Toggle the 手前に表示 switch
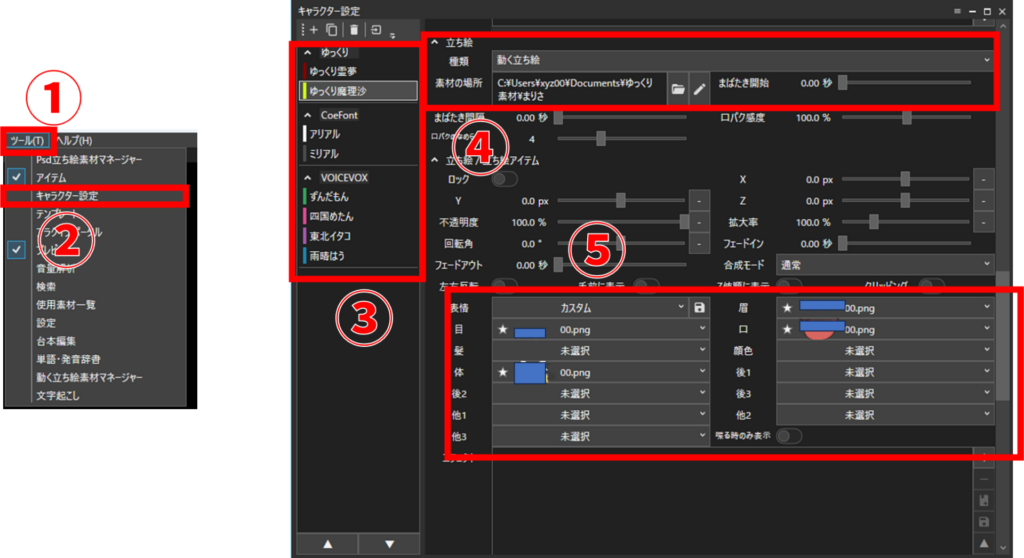This screenshot has width=1024, height=558. (x=647, y=285)
